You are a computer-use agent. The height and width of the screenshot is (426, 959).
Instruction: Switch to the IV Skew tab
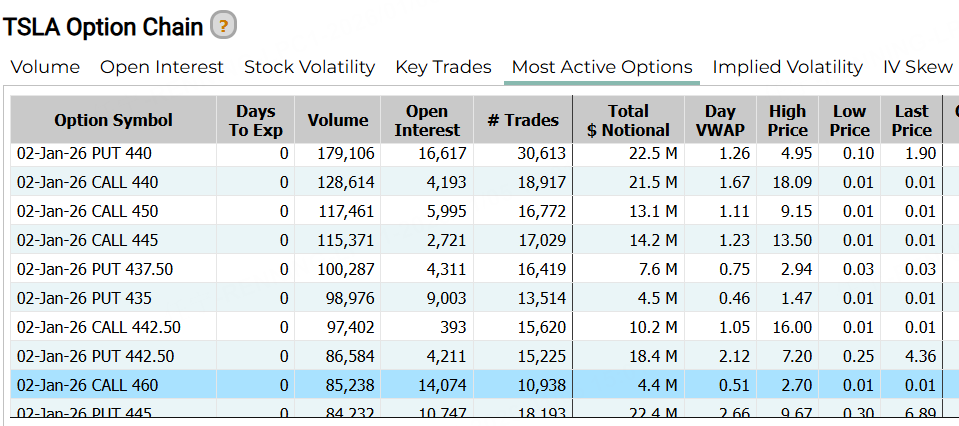point(917,67)
